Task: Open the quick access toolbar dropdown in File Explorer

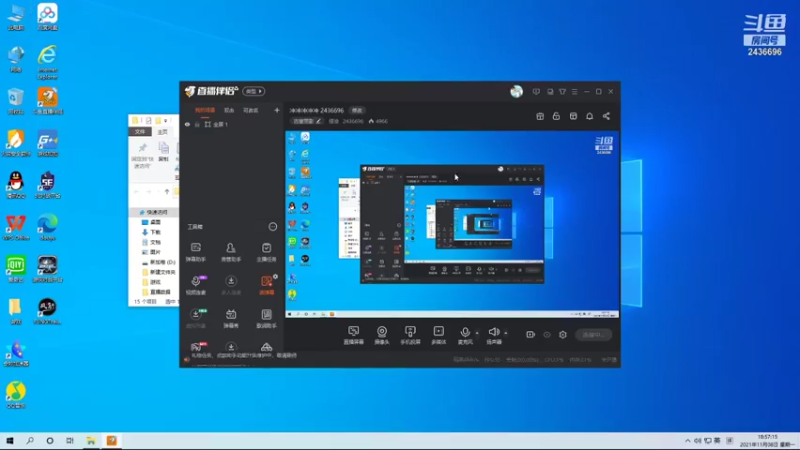Action: [x=166, y=121]
